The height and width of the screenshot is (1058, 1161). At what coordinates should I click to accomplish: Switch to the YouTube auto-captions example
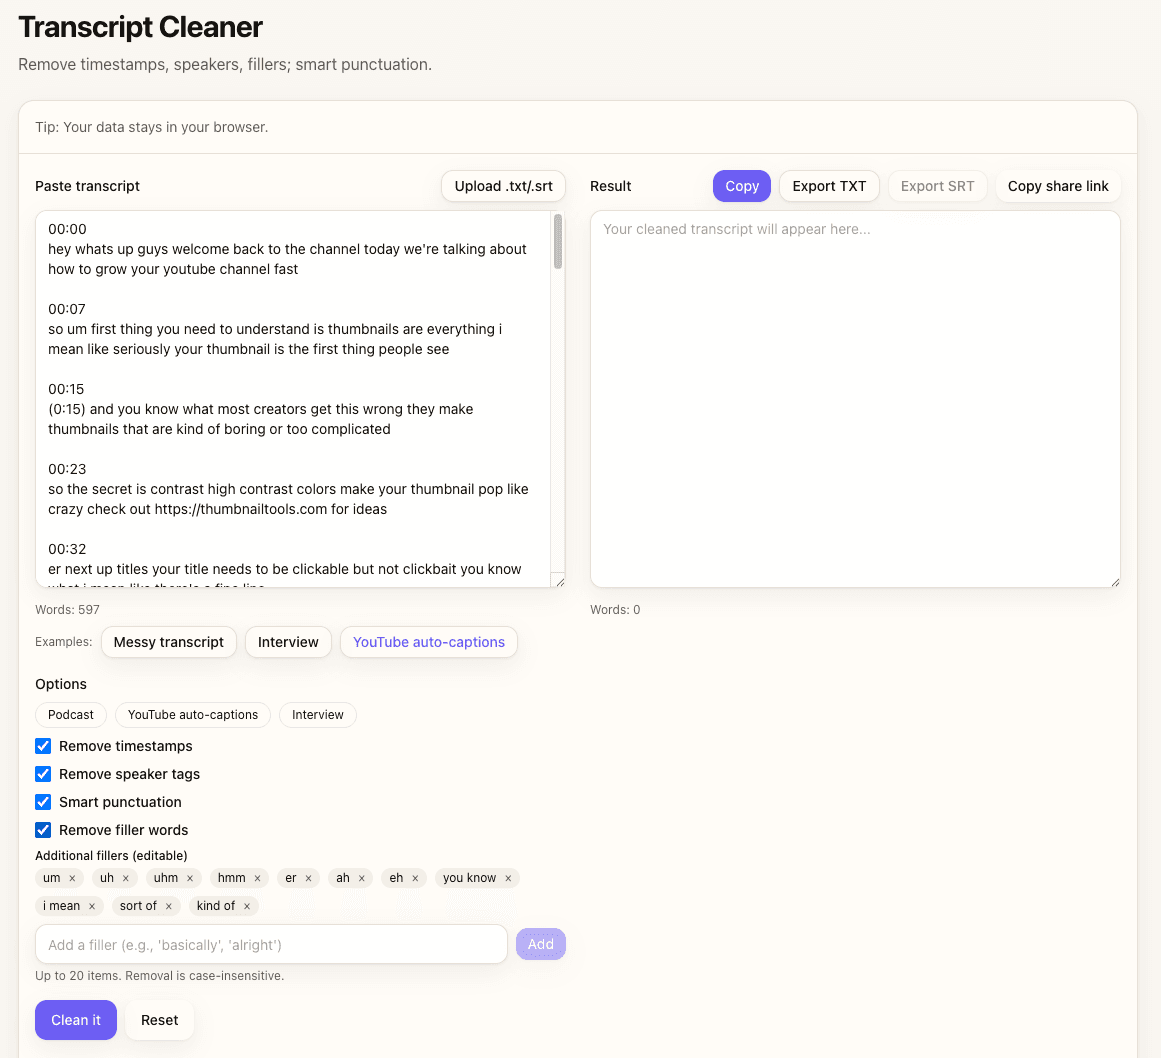[x=428, y=642]
